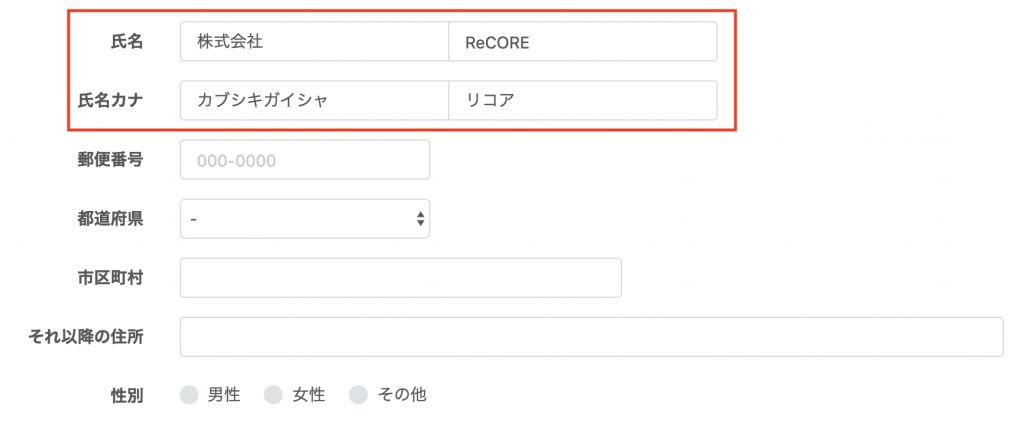Focus the それ以降の住所 input box
The height and width of the screenshot is (429, 1024).
(x=592, y=337)
